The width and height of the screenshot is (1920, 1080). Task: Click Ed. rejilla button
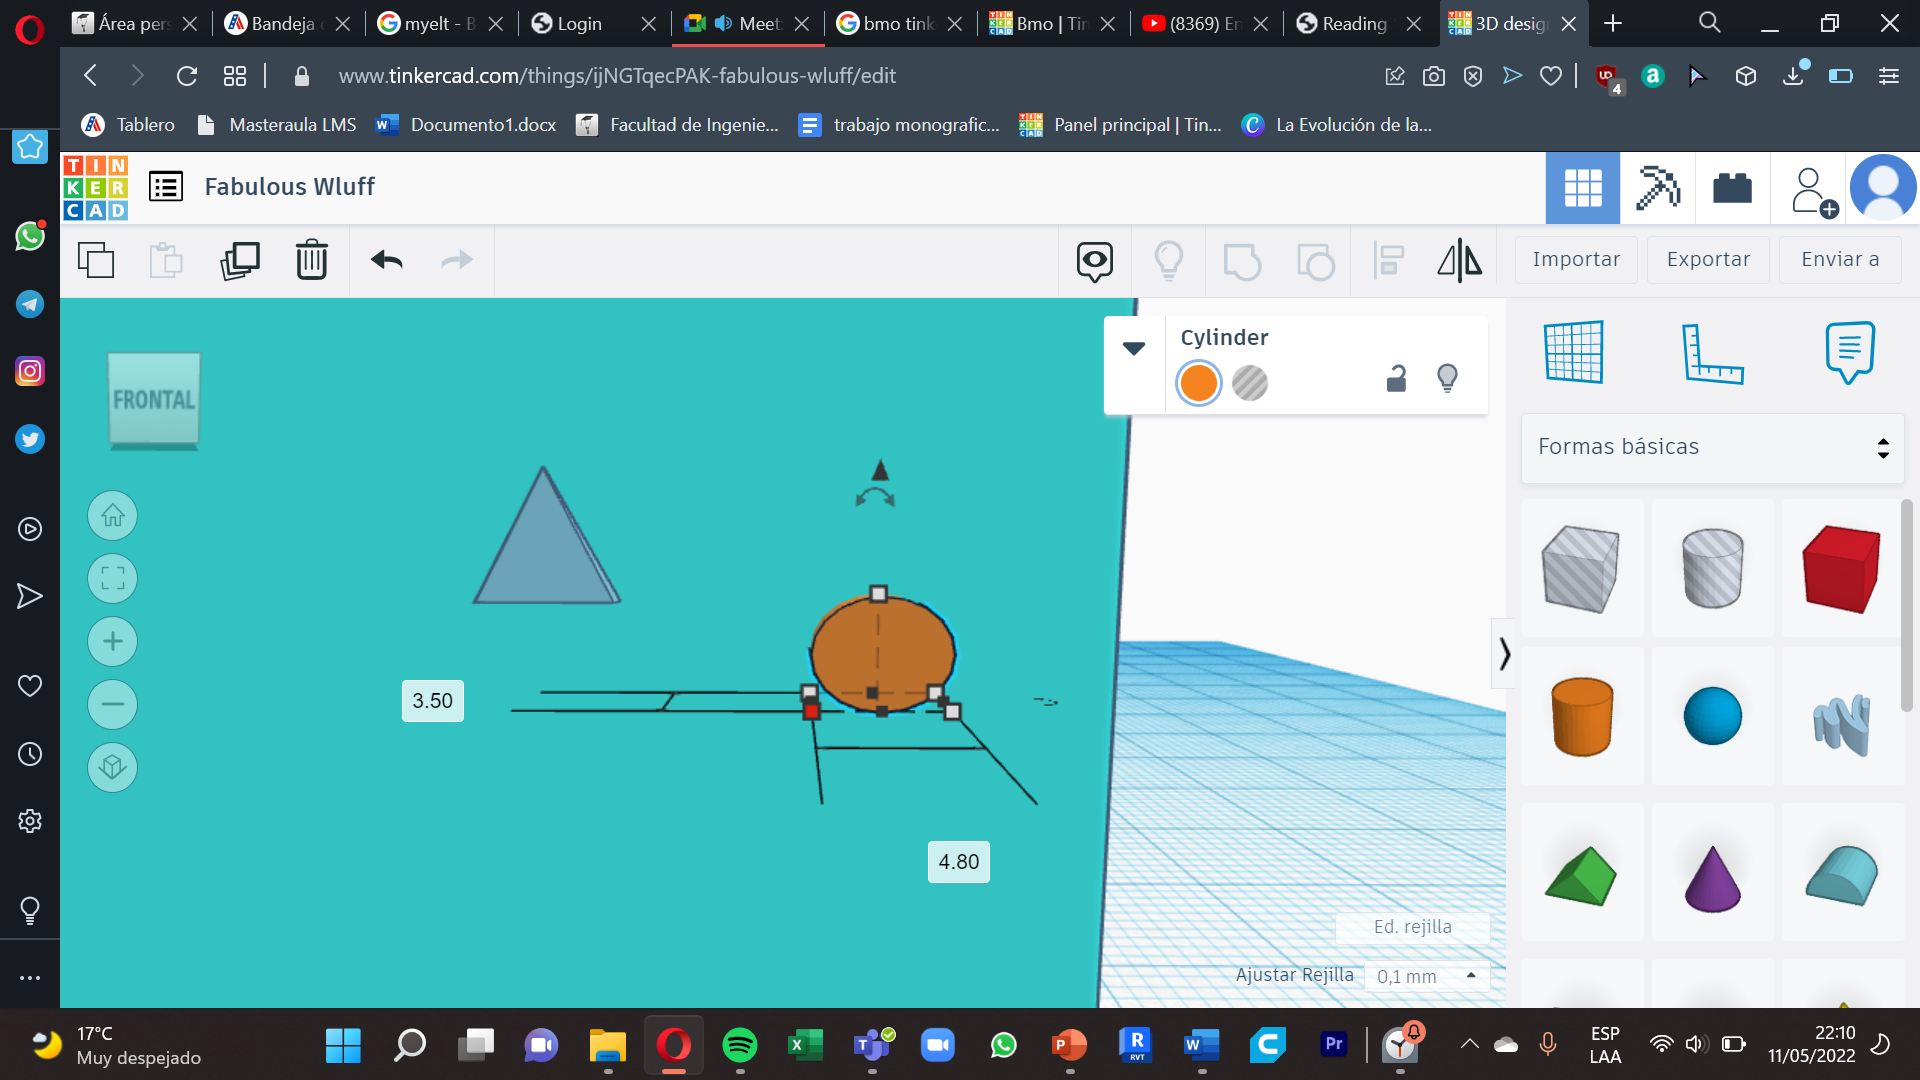tap(1412, 927)
